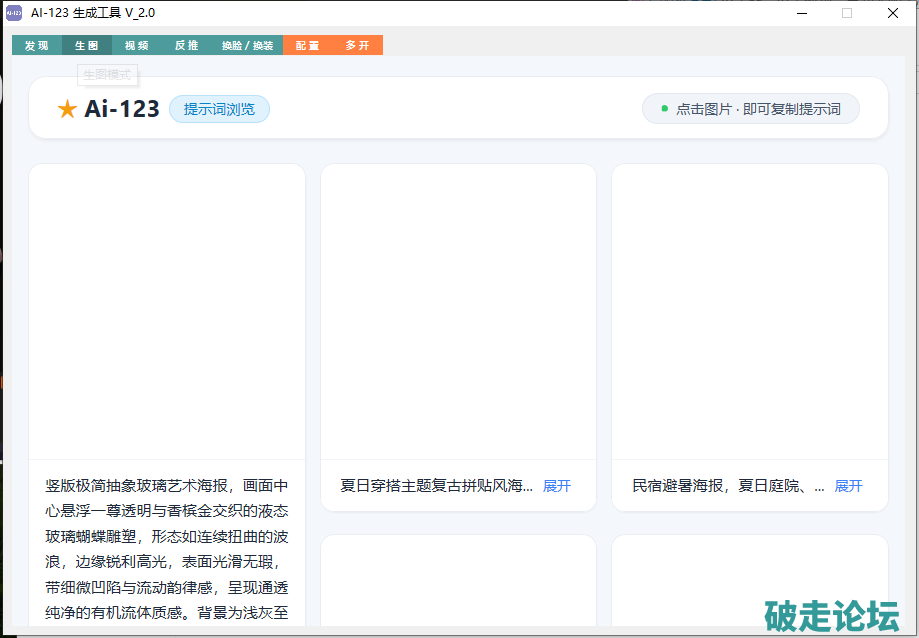Switch to the 生图 tab
919x638 pixels.
[87, 45]
